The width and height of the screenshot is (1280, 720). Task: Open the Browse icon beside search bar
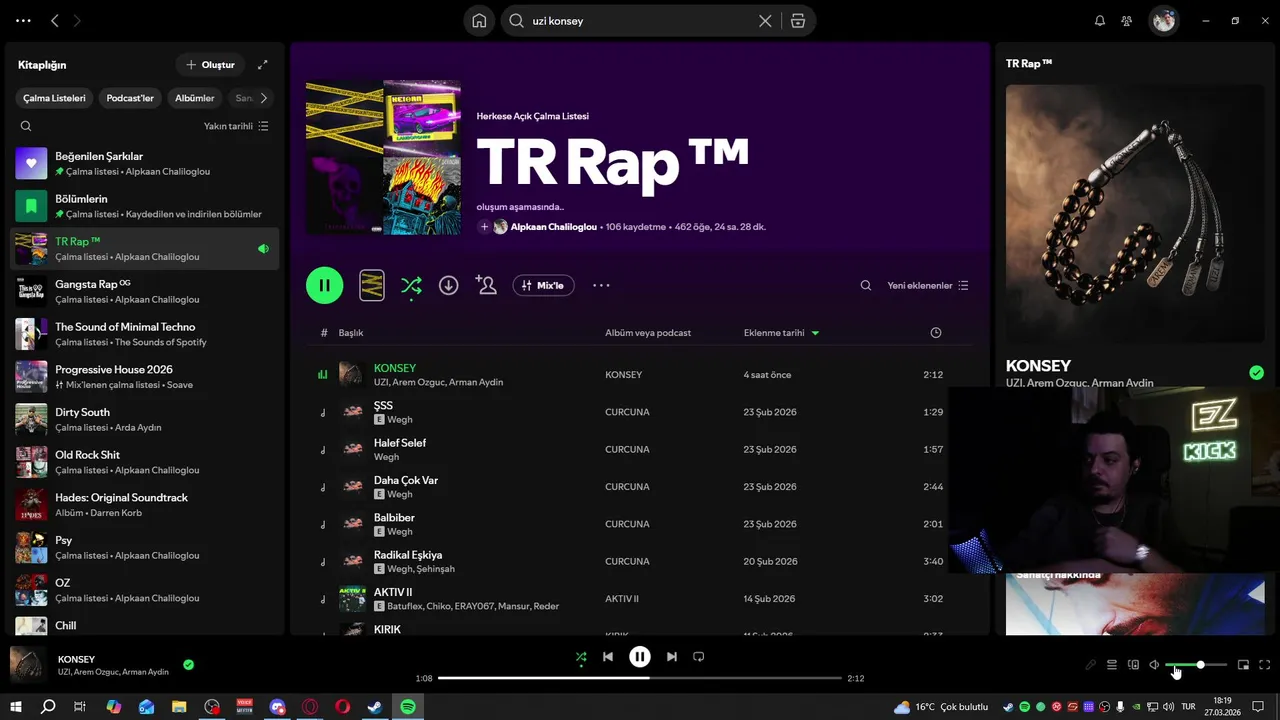click(797, 21)
